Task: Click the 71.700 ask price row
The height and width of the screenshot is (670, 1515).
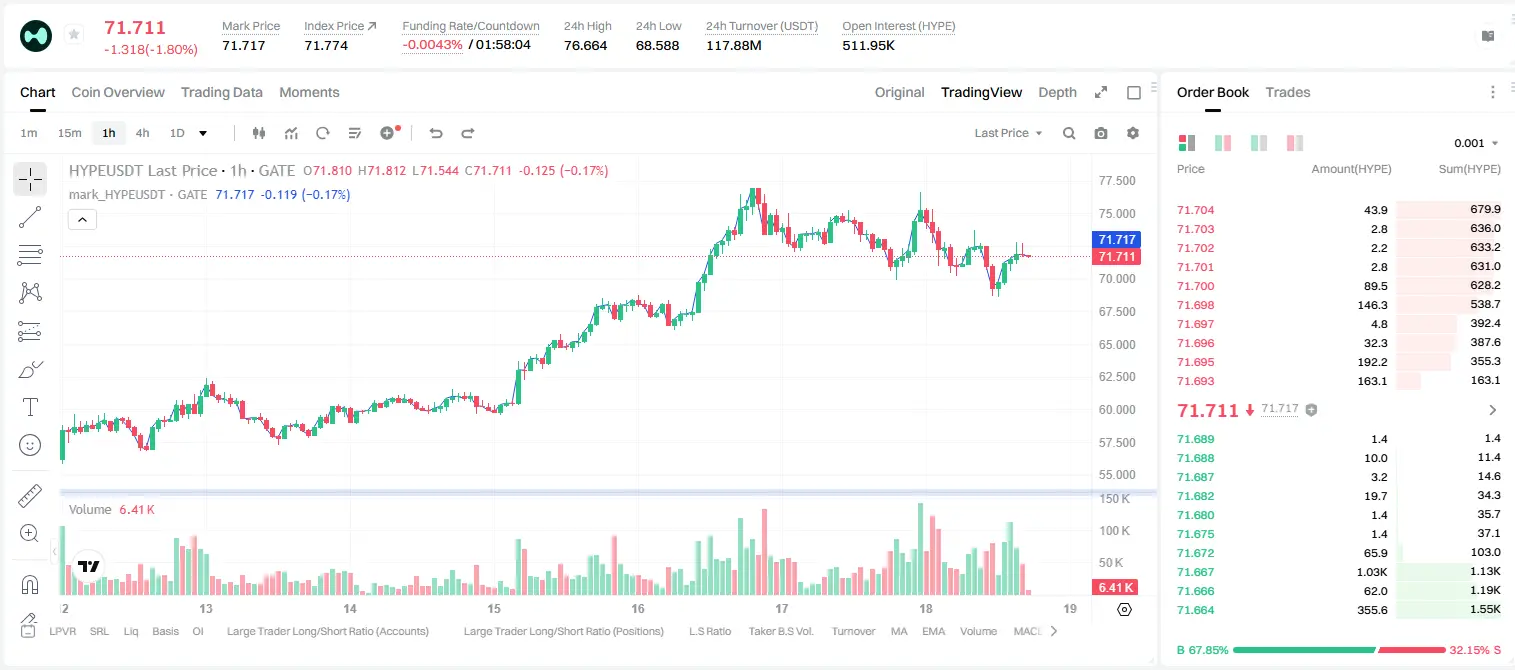Action: click(1339, 286)
